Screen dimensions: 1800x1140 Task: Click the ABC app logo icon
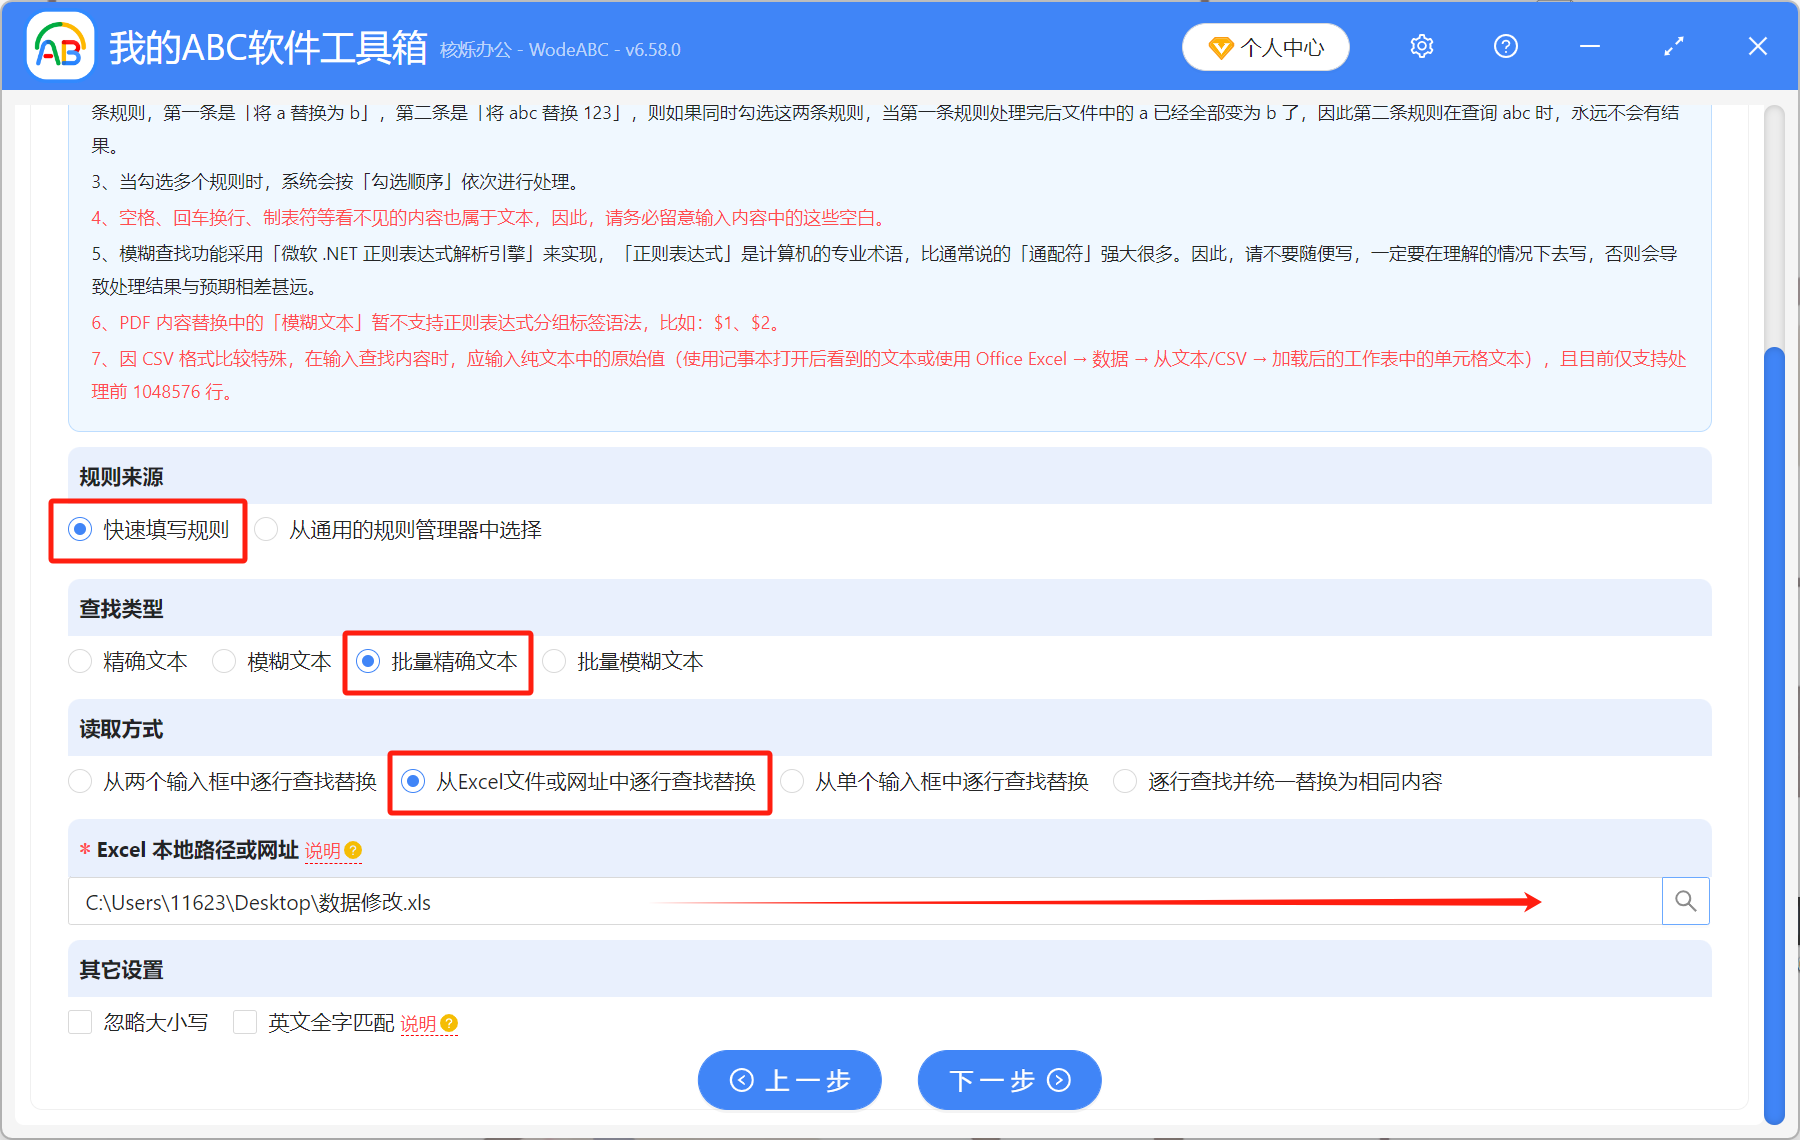tap(59, 47)
